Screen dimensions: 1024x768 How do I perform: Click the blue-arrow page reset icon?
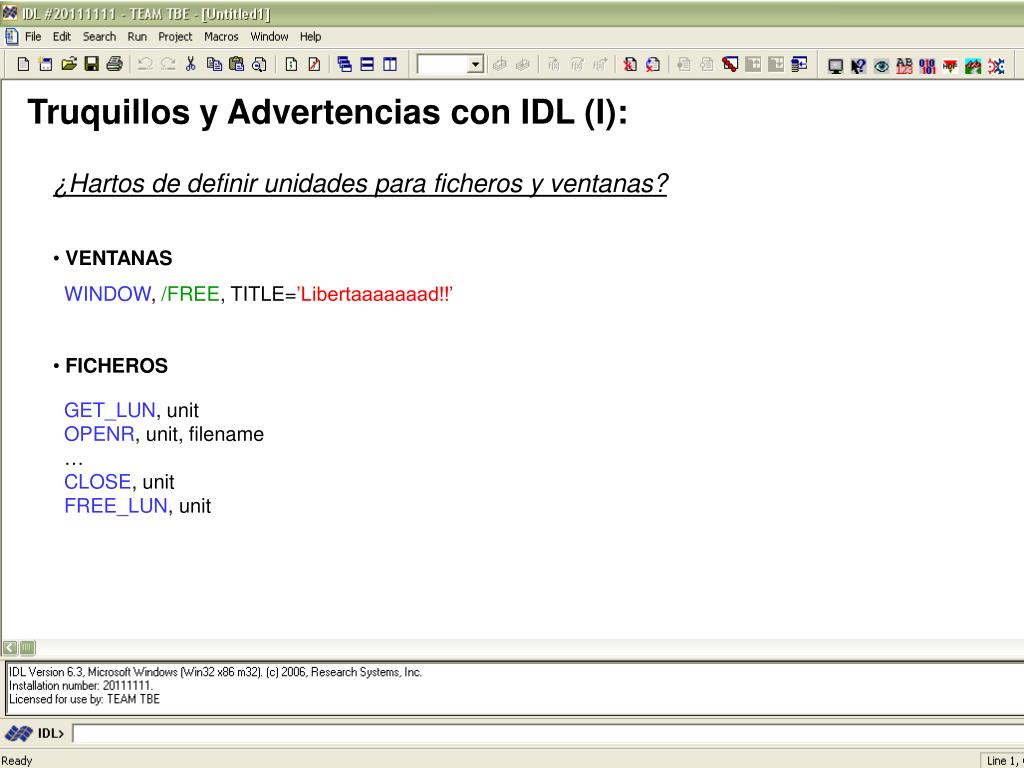tap(652, 64)
